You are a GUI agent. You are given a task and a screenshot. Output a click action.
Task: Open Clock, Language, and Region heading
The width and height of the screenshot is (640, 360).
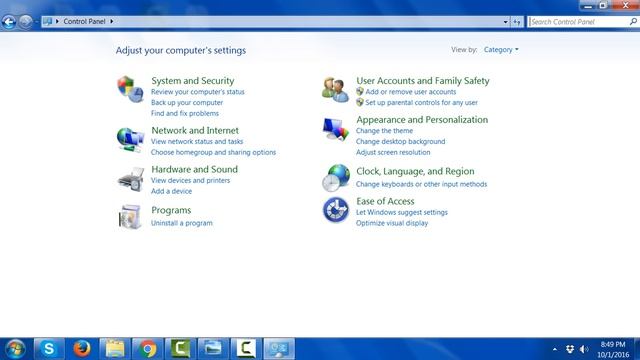[415, 171]
